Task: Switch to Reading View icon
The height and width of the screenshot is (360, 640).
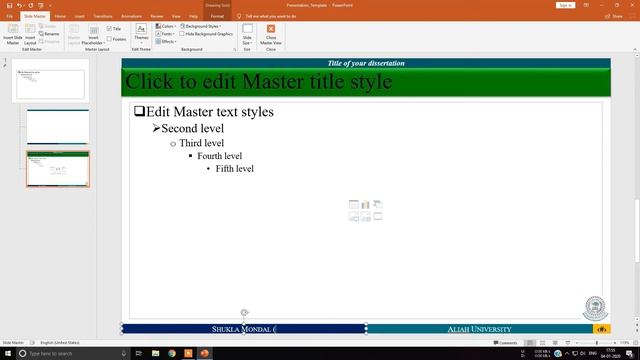Action: point(555,343)
